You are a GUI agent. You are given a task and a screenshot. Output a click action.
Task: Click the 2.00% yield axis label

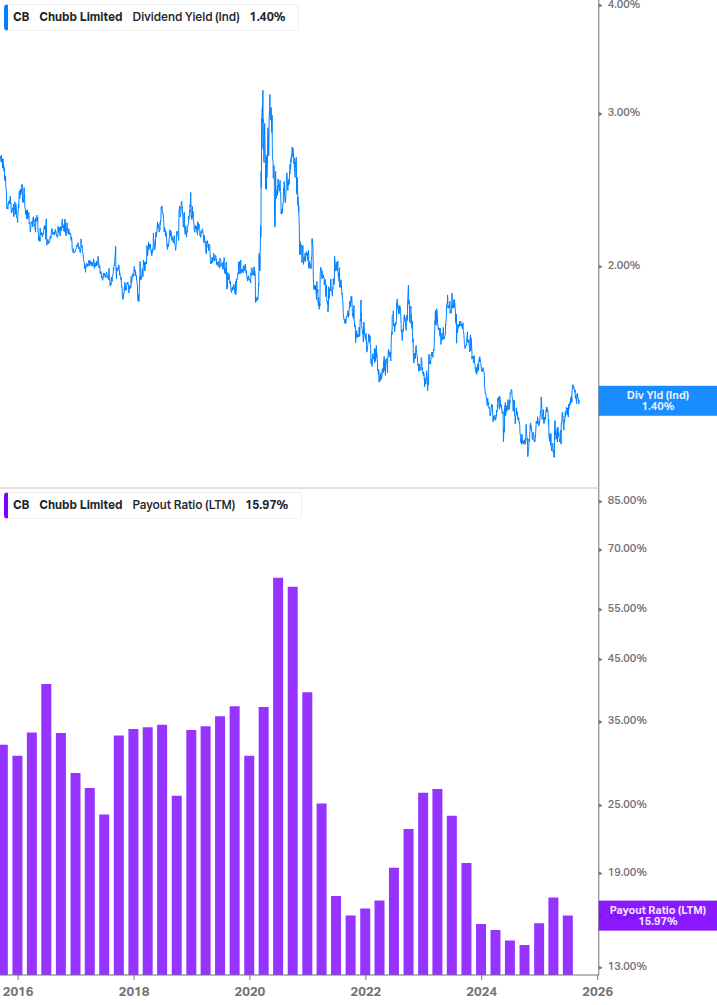(623, 265)
